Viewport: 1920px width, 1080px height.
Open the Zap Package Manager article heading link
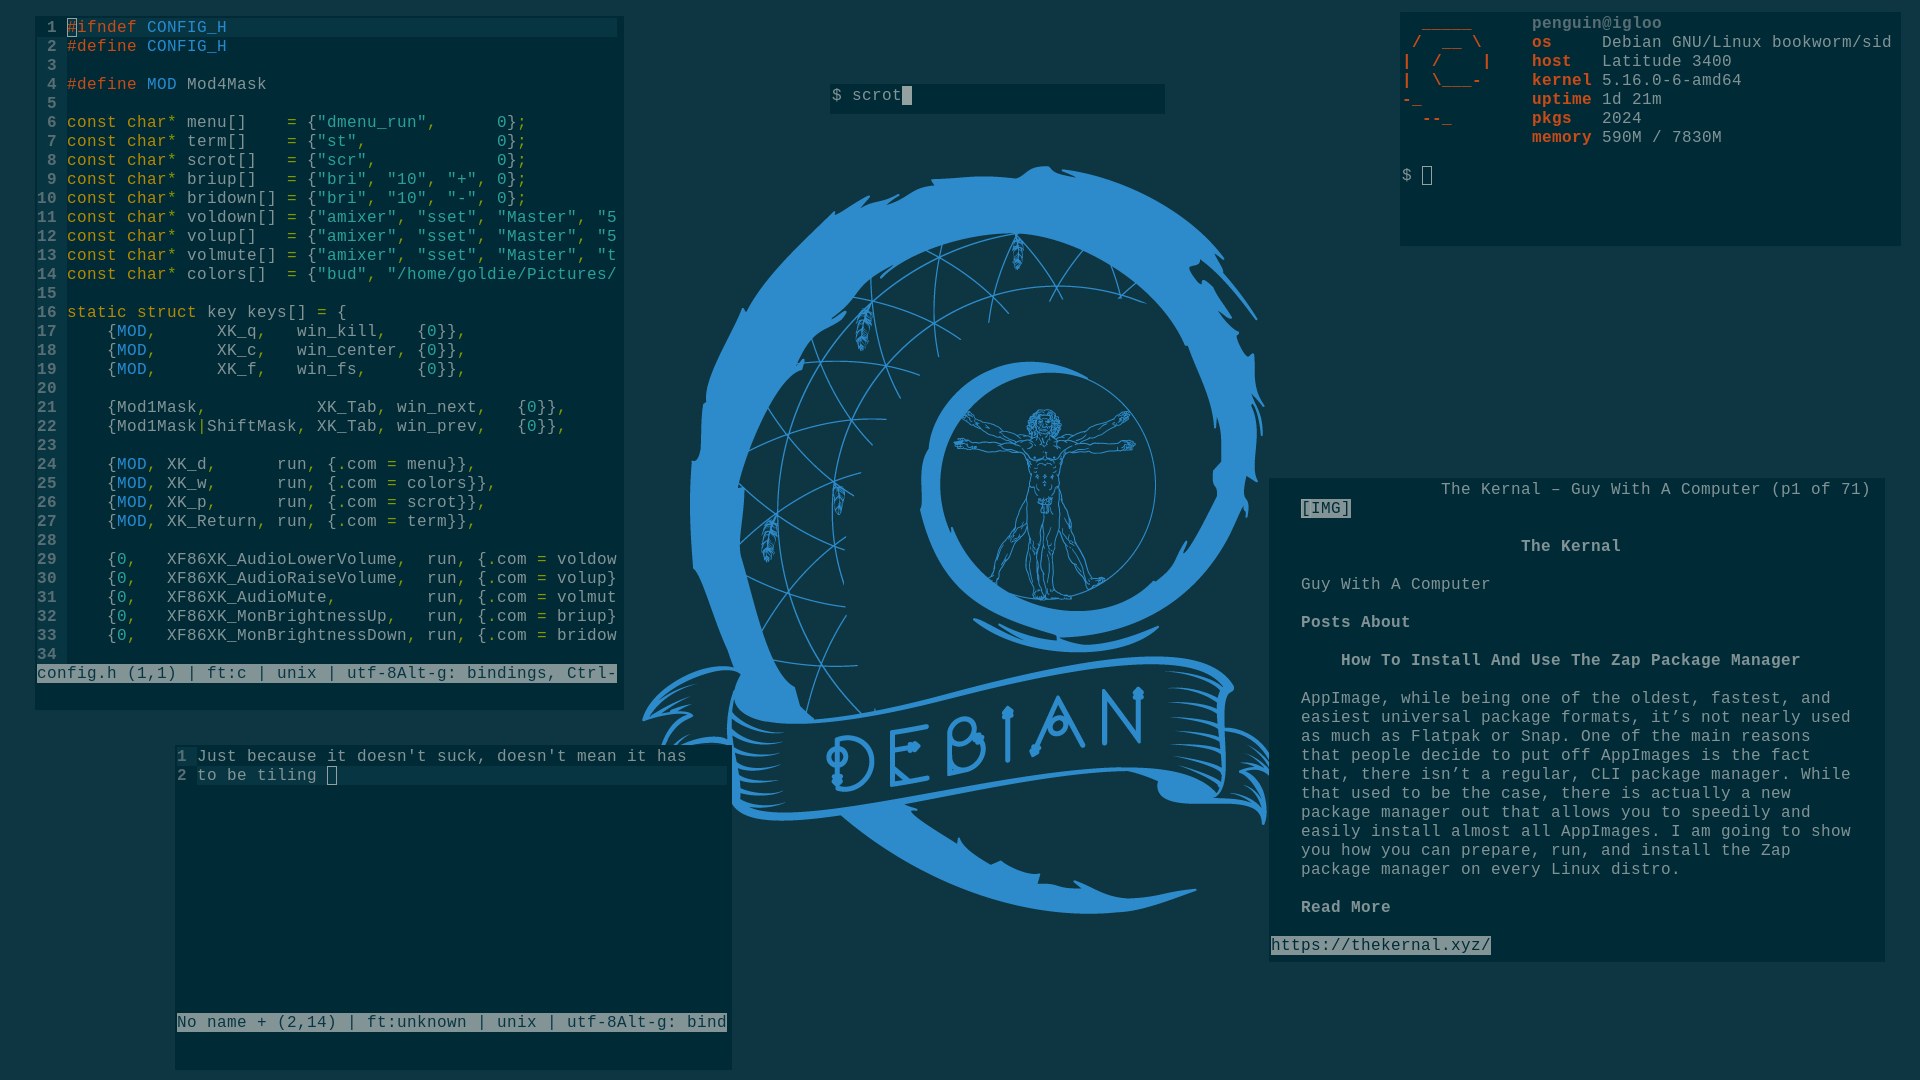click(x=1570, y=661)
